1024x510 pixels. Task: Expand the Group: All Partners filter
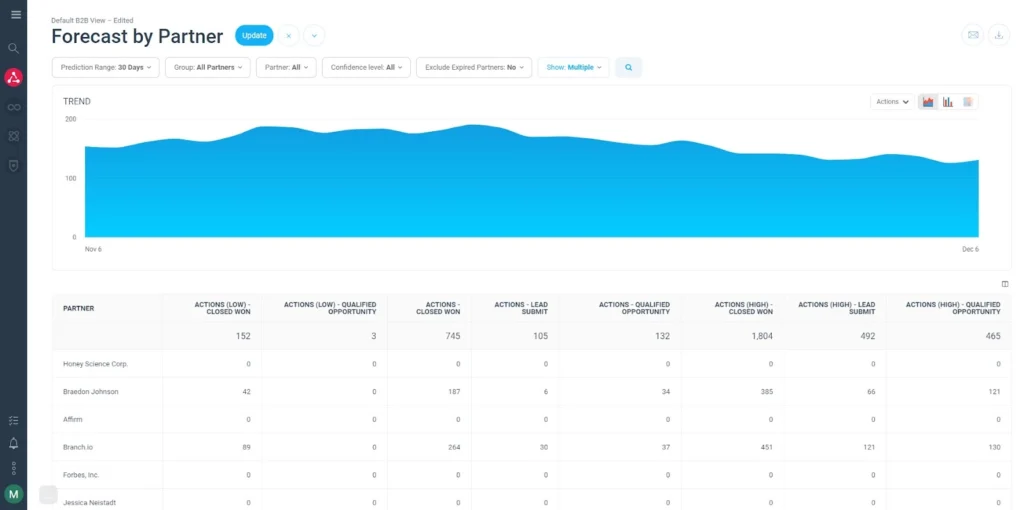point(207,68)
